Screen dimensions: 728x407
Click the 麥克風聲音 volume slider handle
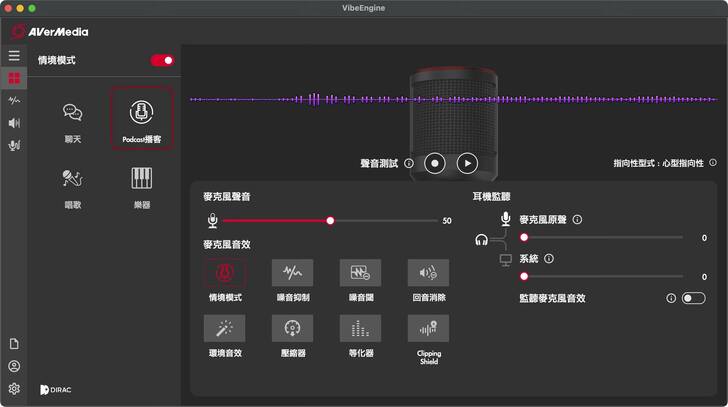(330, 221)
